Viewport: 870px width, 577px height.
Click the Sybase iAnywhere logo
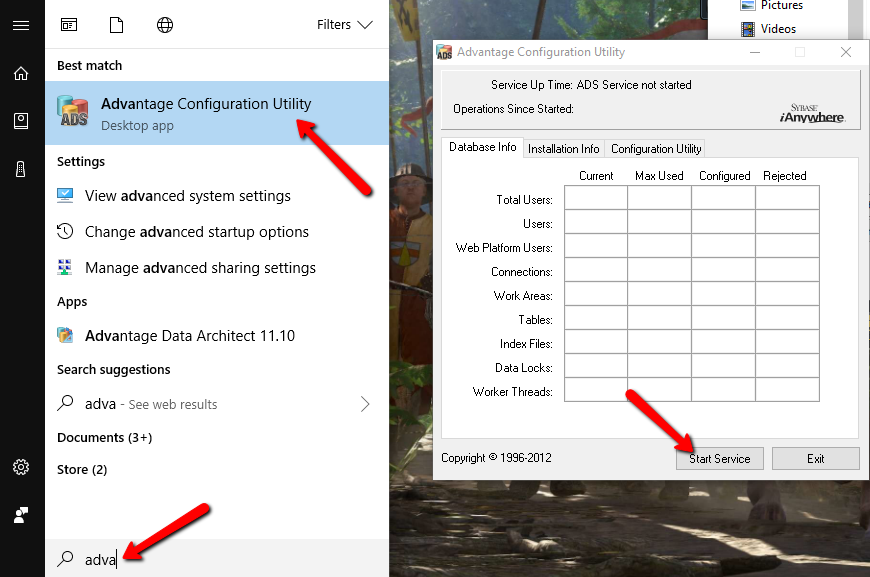813,113
